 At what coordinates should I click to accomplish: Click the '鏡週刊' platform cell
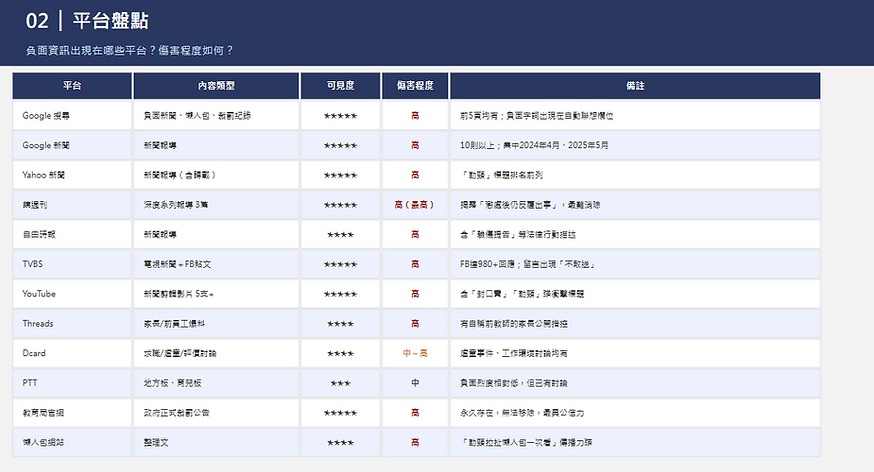point(72,205)
